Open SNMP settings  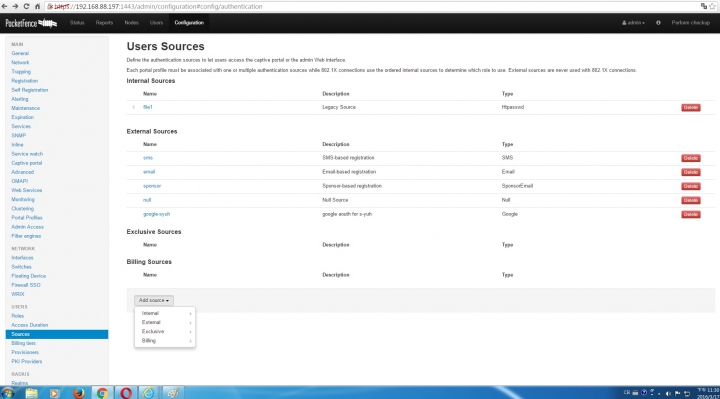pyautogui.click(x=18, y=135)
